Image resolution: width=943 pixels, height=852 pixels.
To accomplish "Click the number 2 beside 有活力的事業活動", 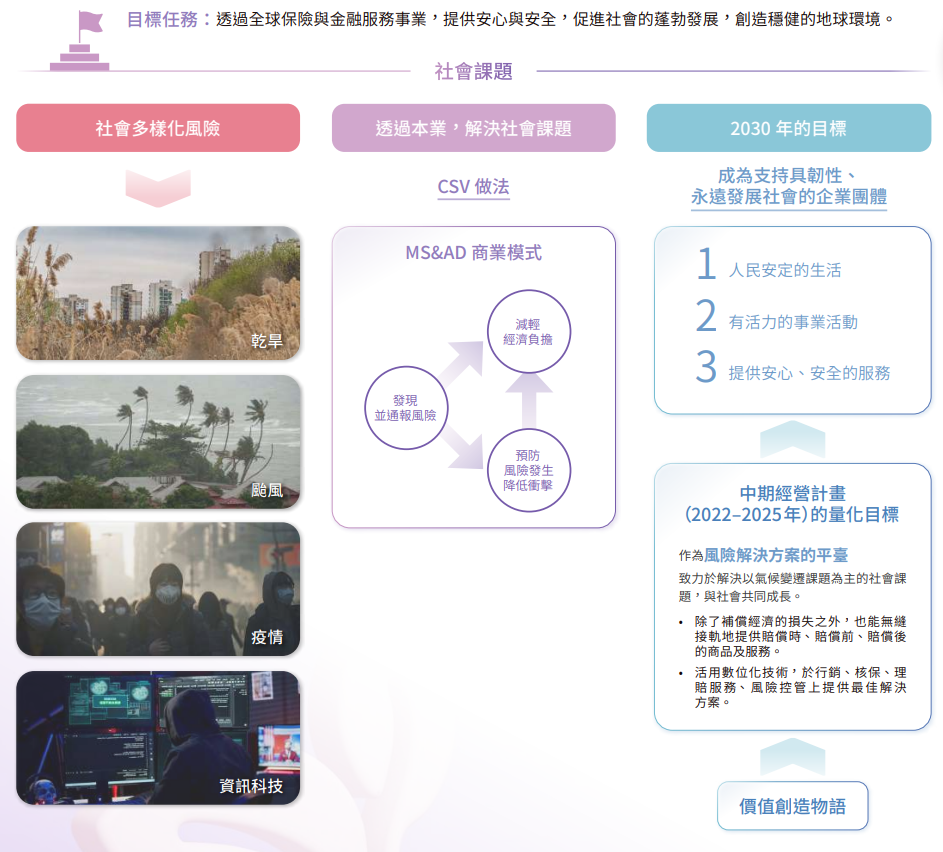I will [x=706, y=318].
